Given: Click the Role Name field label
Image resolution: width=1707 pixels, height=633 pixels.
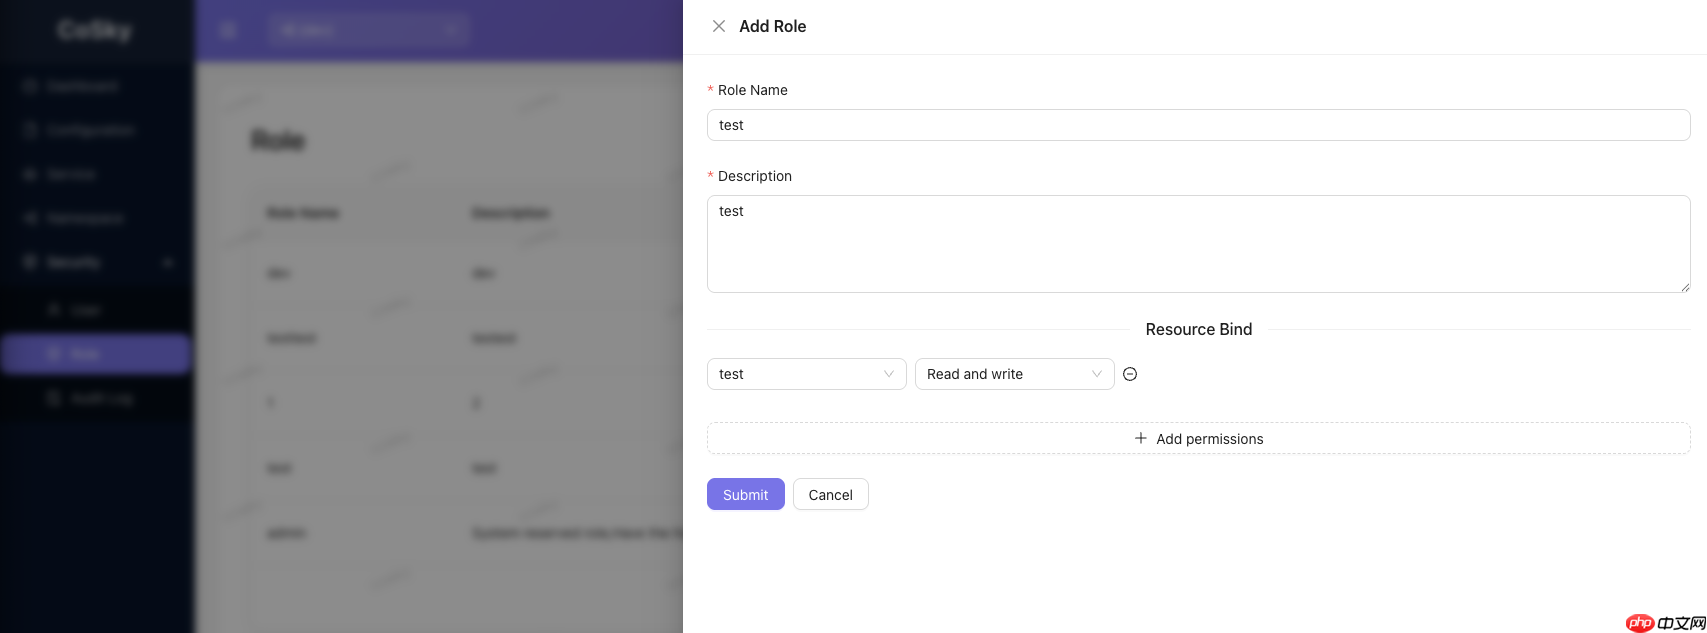Looking at the screenshot, I should [x=752, y=90].
